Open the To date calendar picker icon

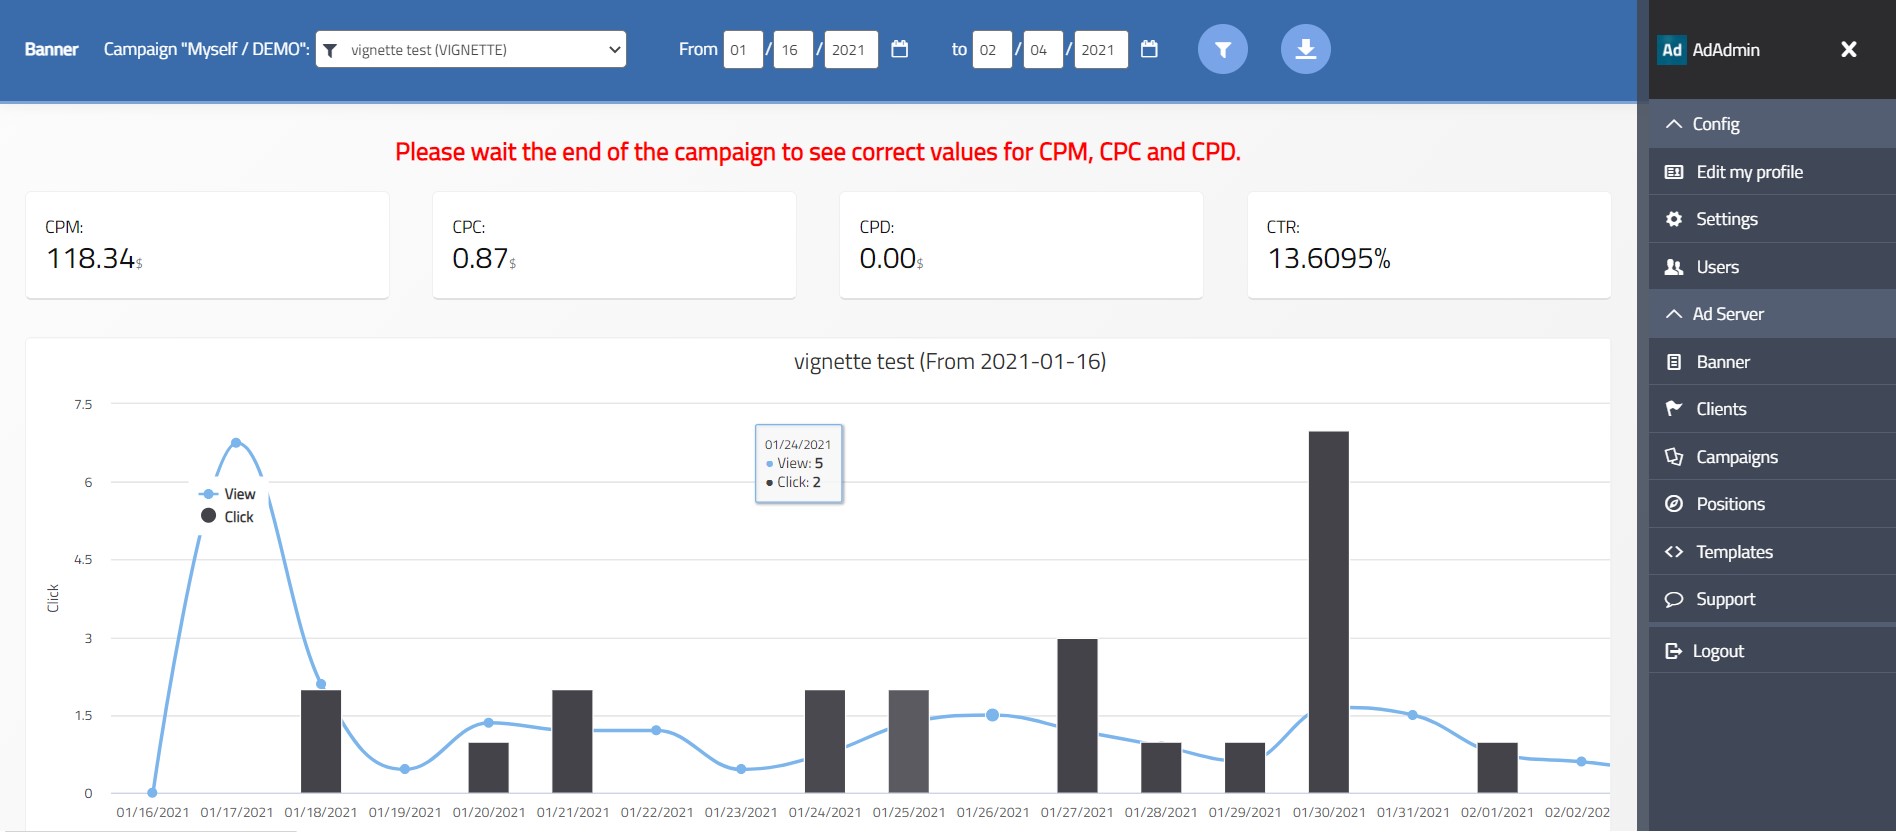point(1149,49)
